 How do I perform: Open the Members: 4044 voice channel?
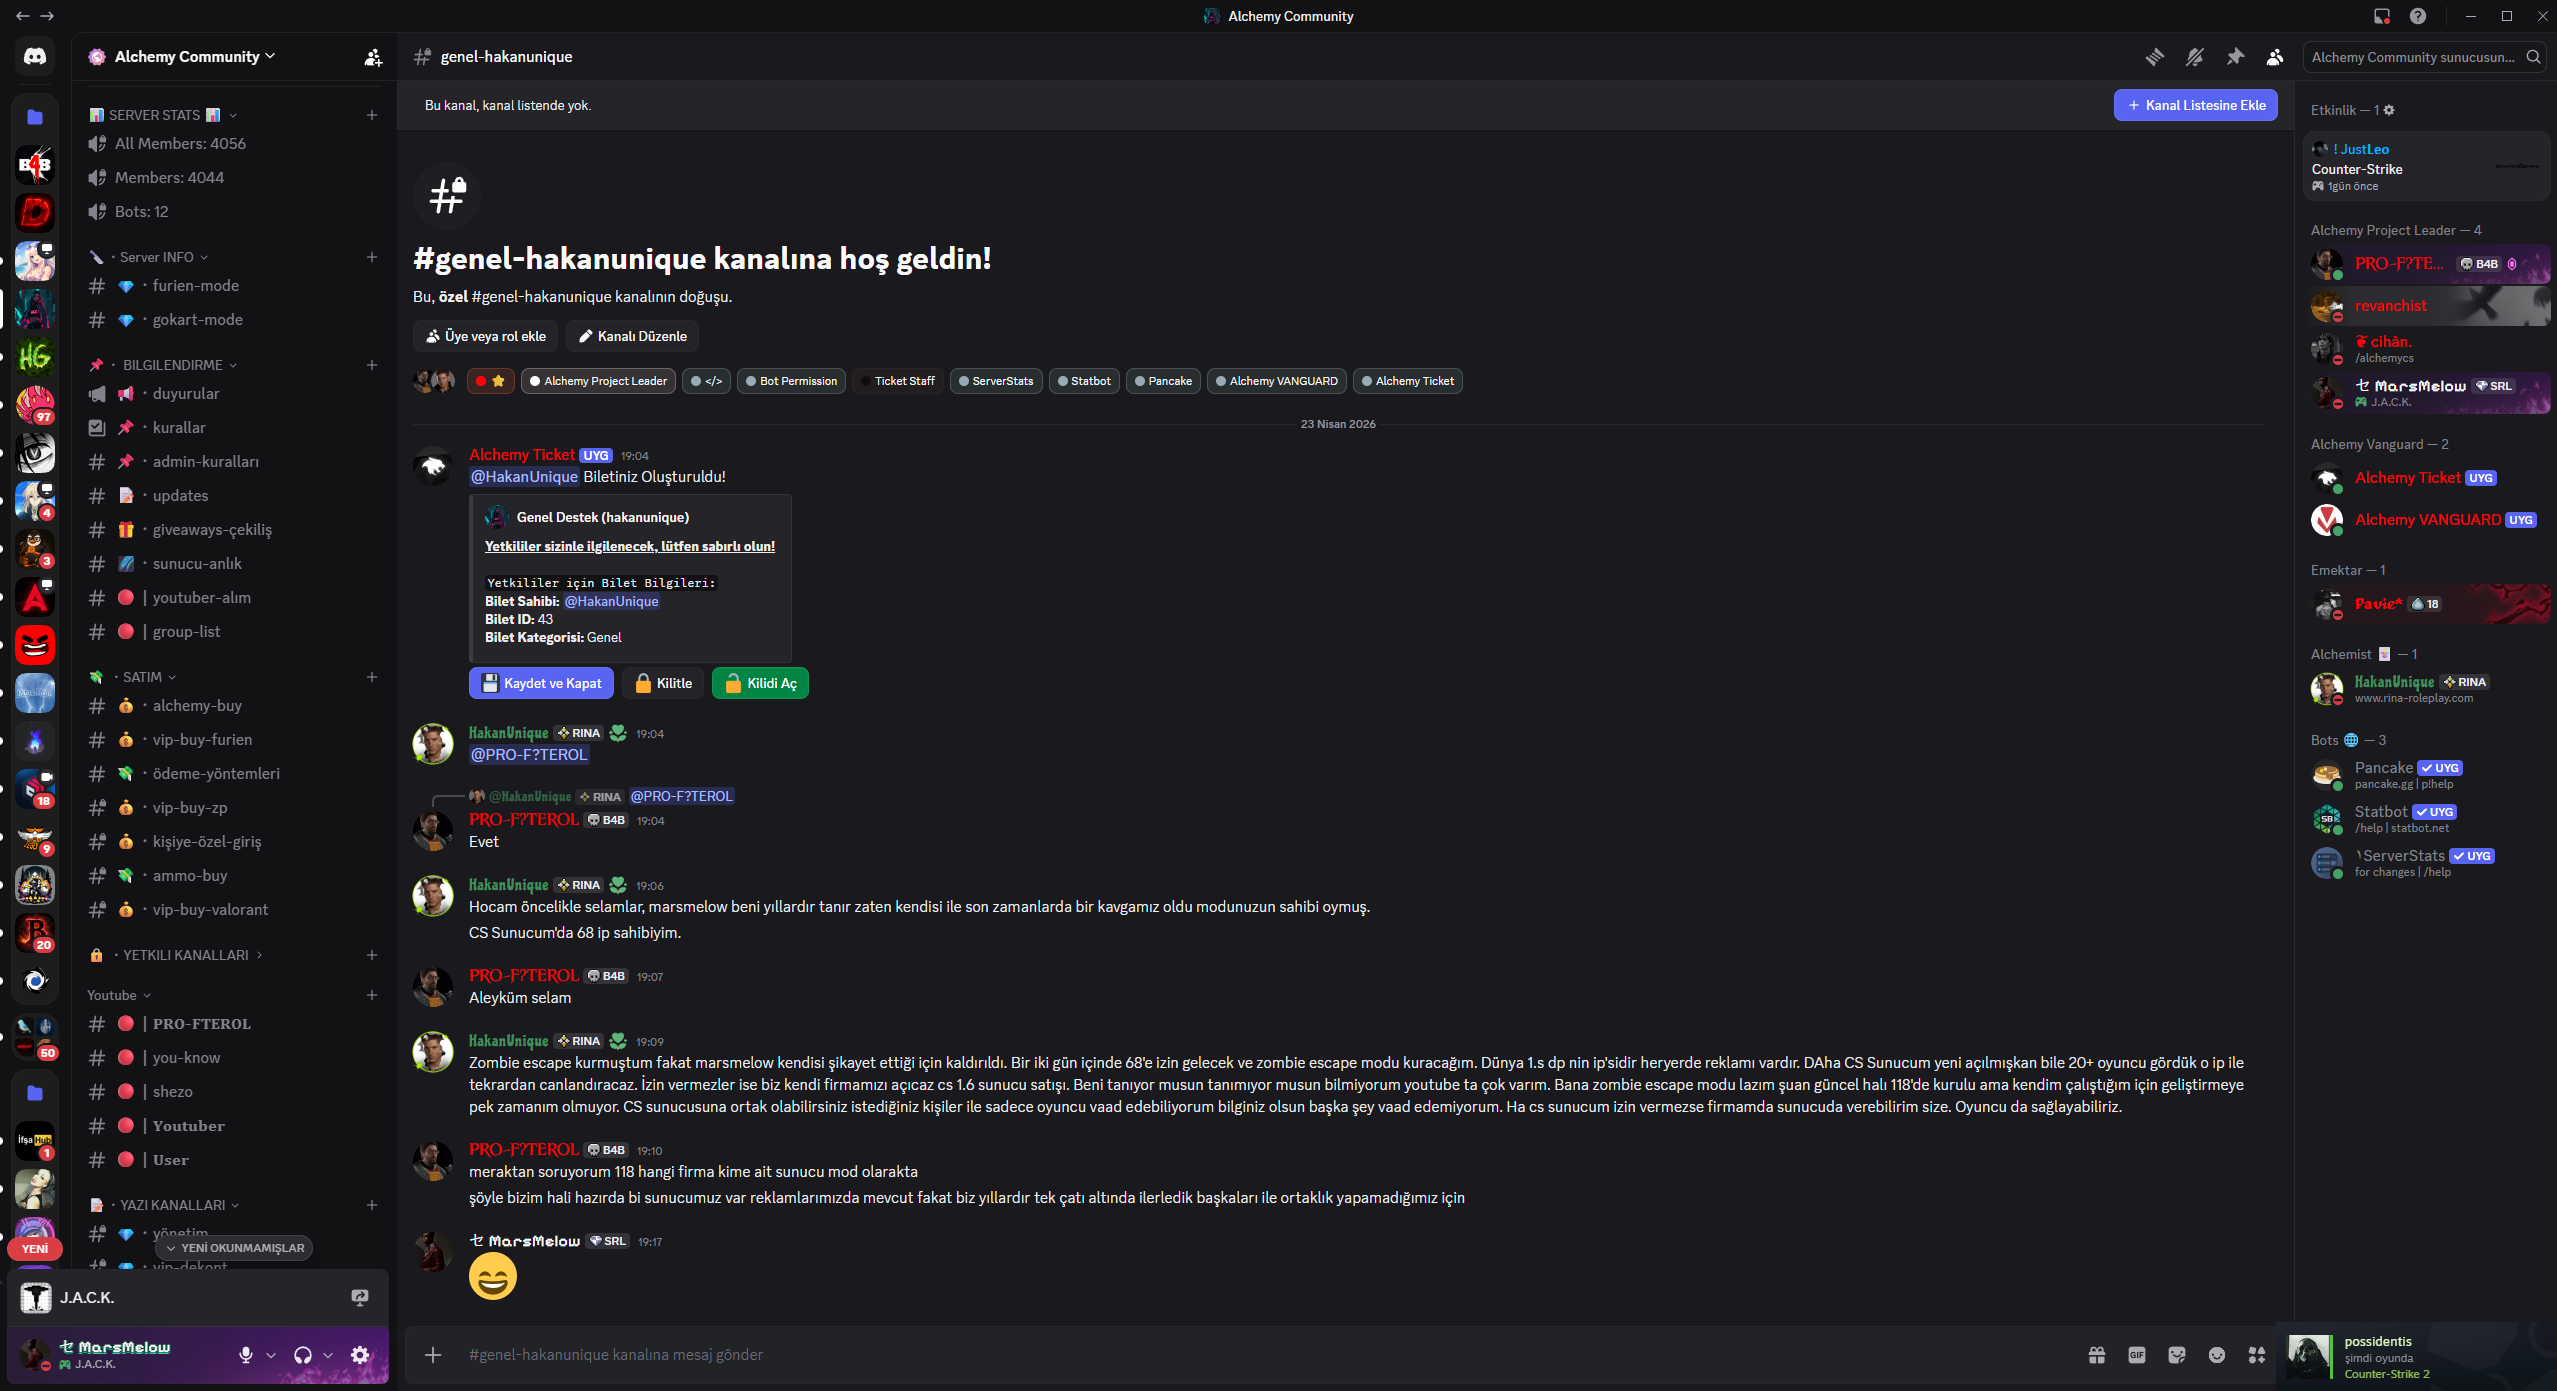click(x=232, y=178)
